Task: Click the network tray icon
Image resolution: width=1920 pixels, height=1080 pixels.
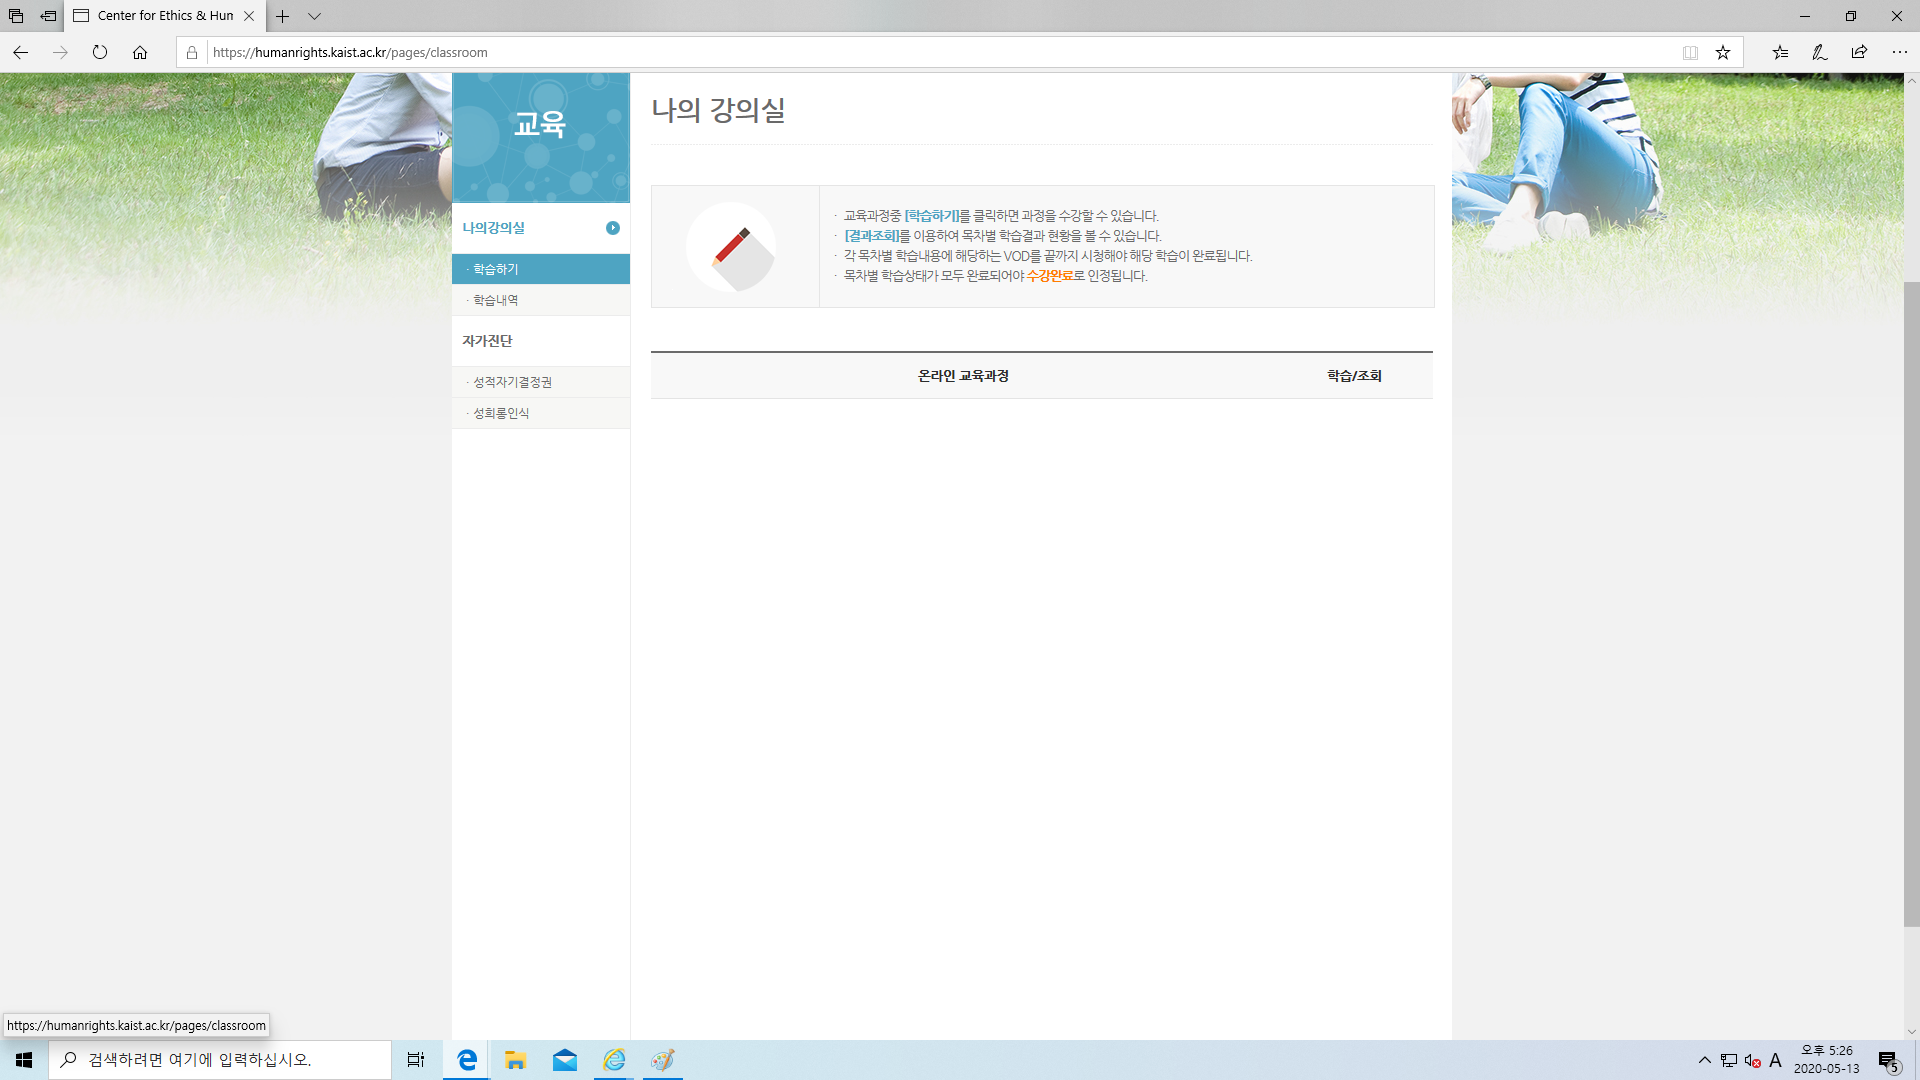Action: 1729,1060
